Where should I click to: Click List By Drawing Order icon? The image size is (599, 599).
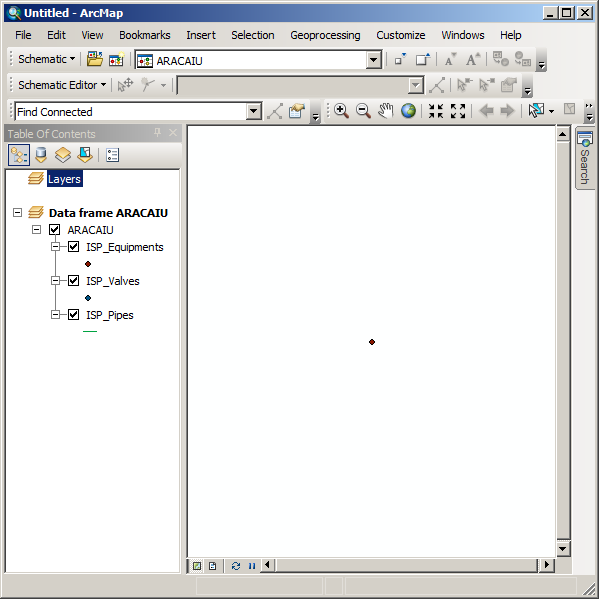coord(19,155)
